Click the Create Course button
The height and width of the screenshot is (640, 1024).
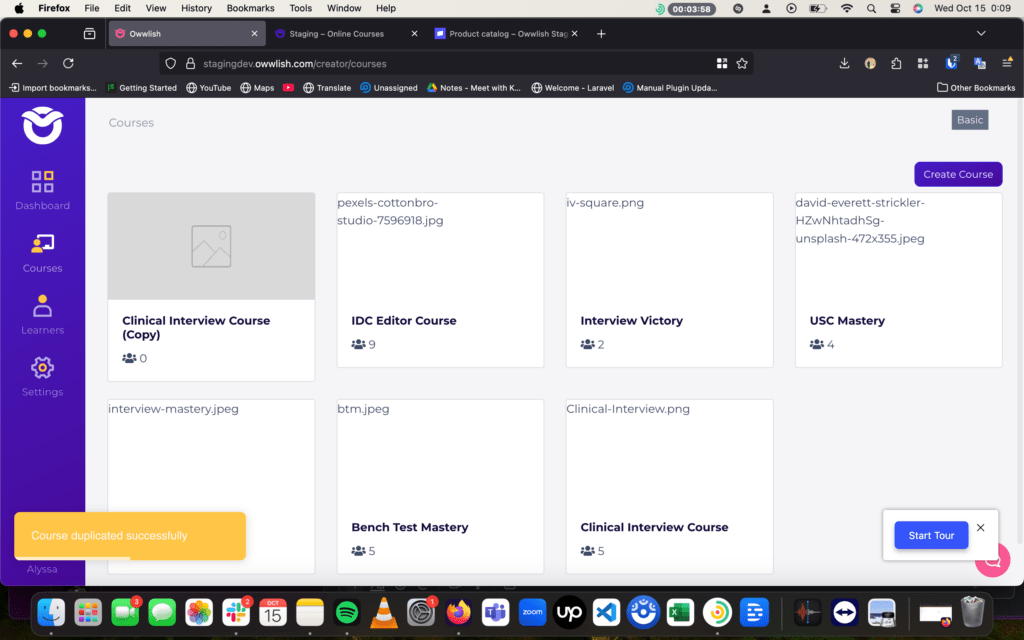click(957, 174)
